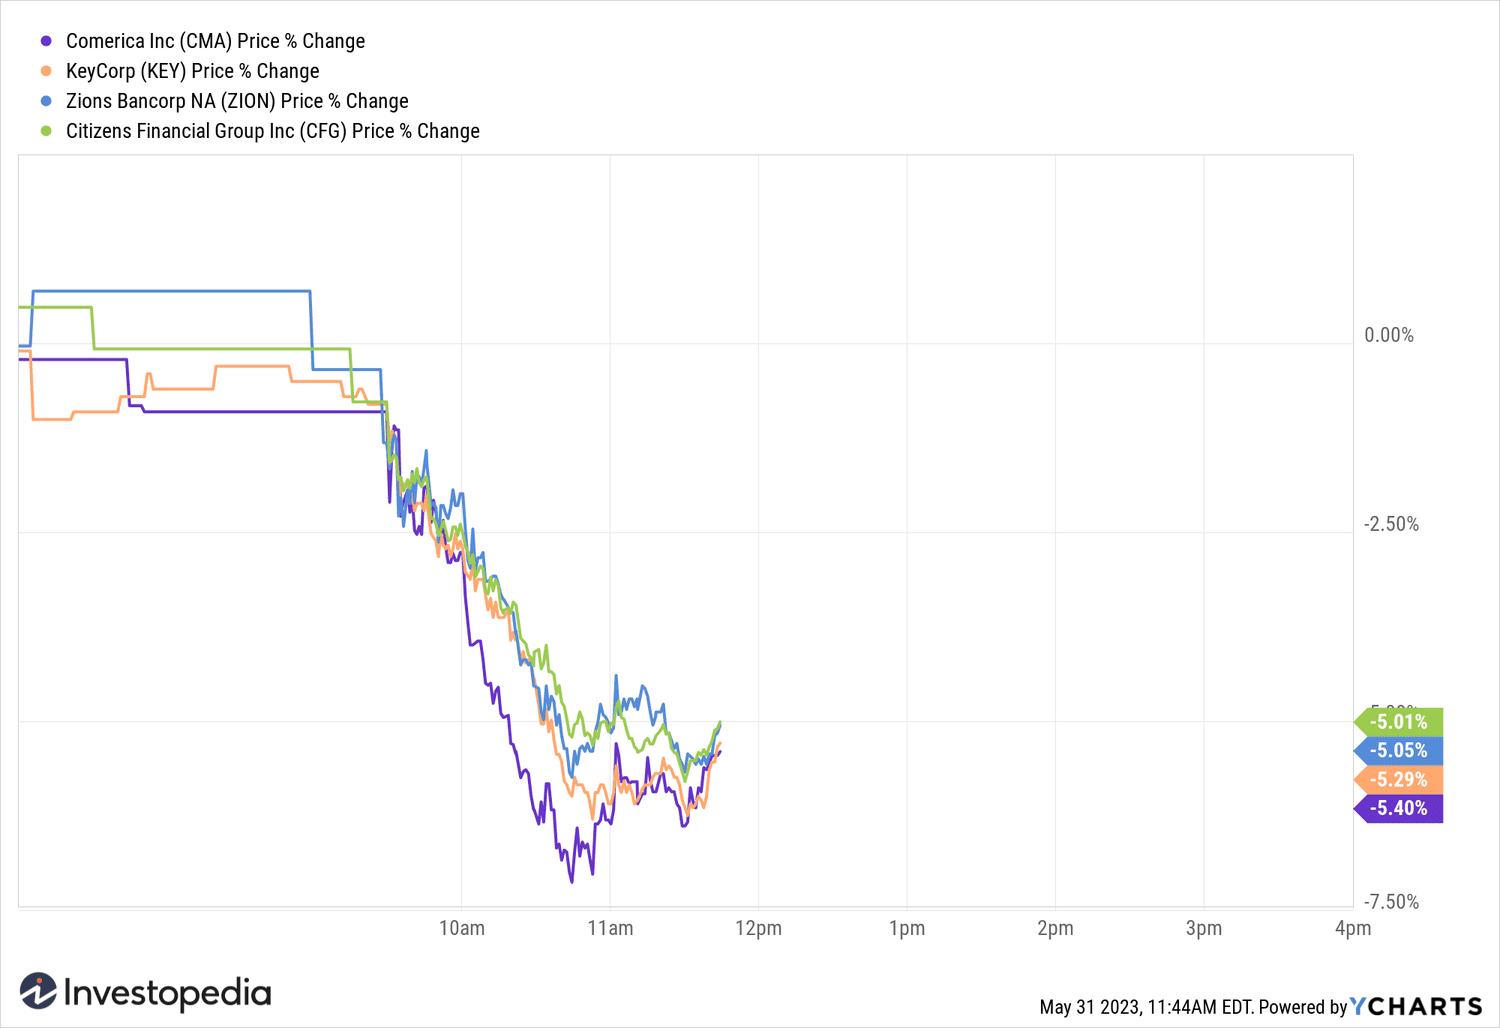Click the orange -5.29% value tag

[x=1399, y=780]
